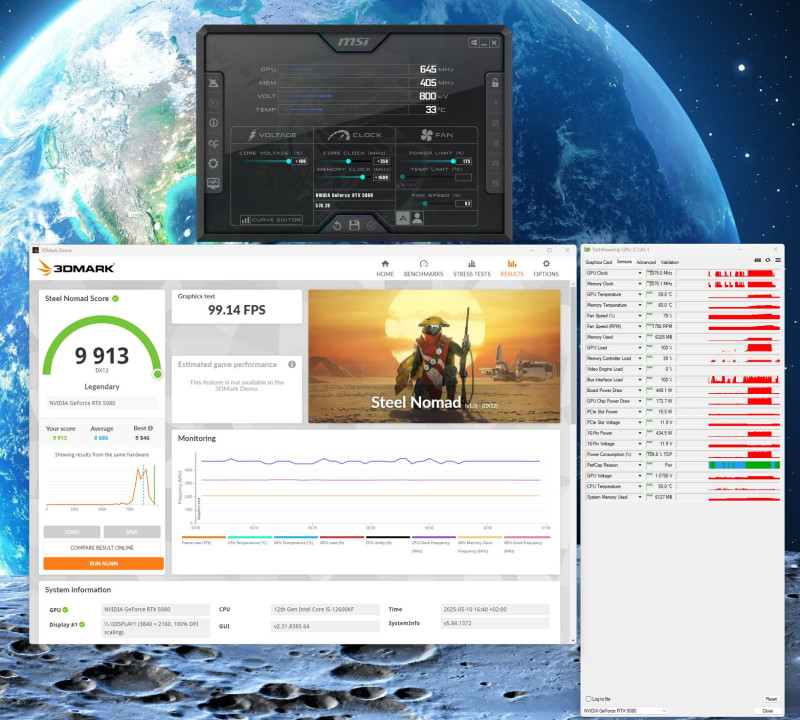Click the apply checkmark icon in Afterburner
This screenshot has width=800, height=720.
click(371, 225)
